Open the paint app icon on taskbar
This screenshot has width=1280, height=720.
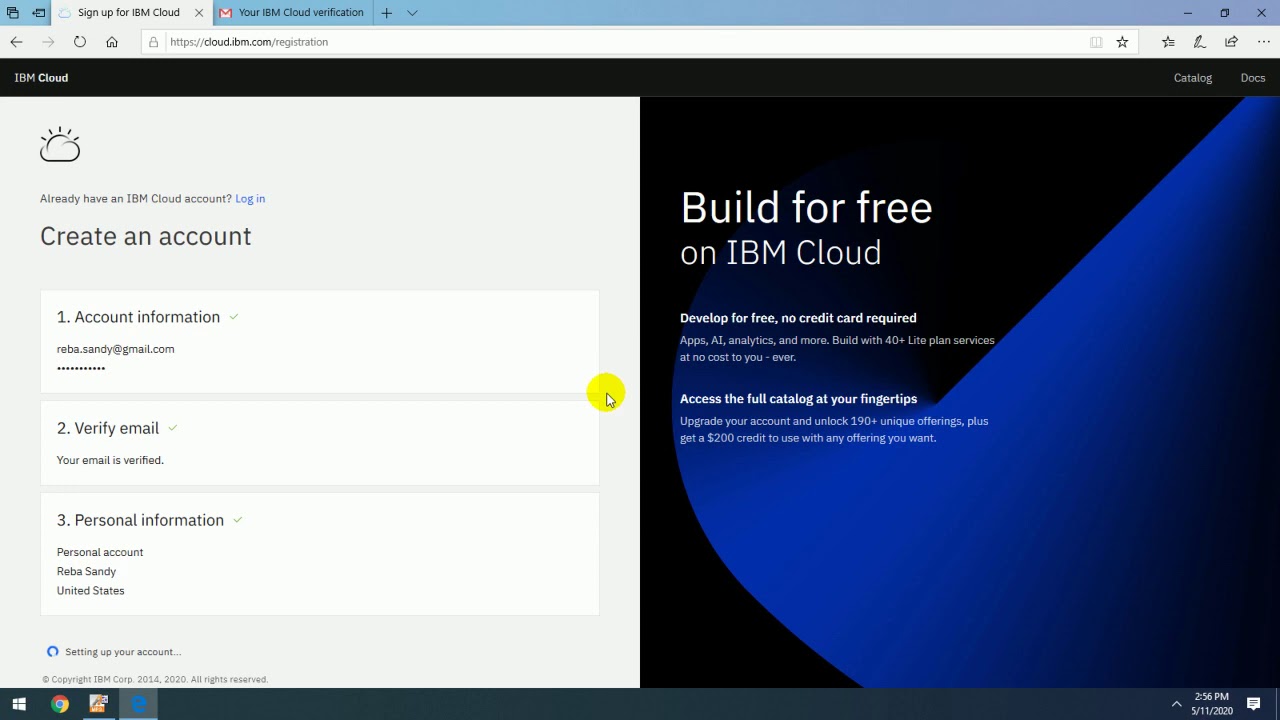click(98, 704)
